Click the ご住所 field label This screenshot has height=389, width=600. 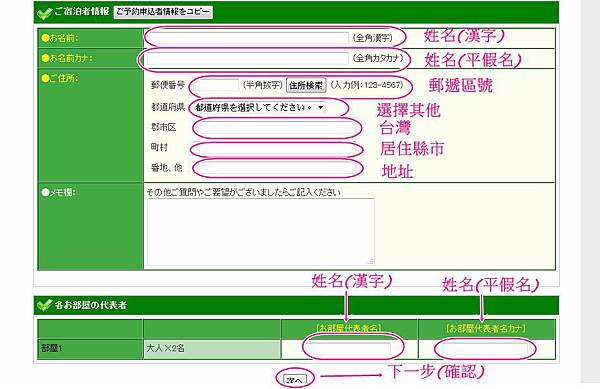pos(60,78)
